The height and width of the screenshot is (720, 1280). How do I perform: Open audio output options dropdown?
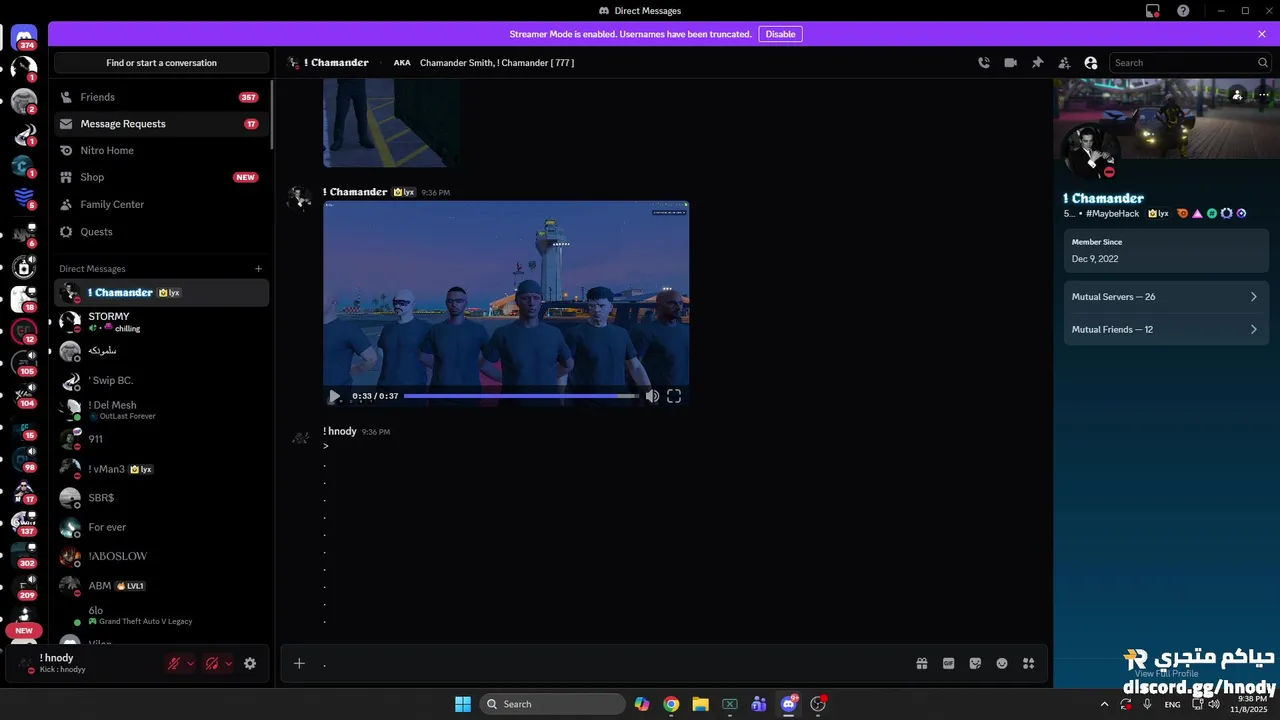[229, 663]
